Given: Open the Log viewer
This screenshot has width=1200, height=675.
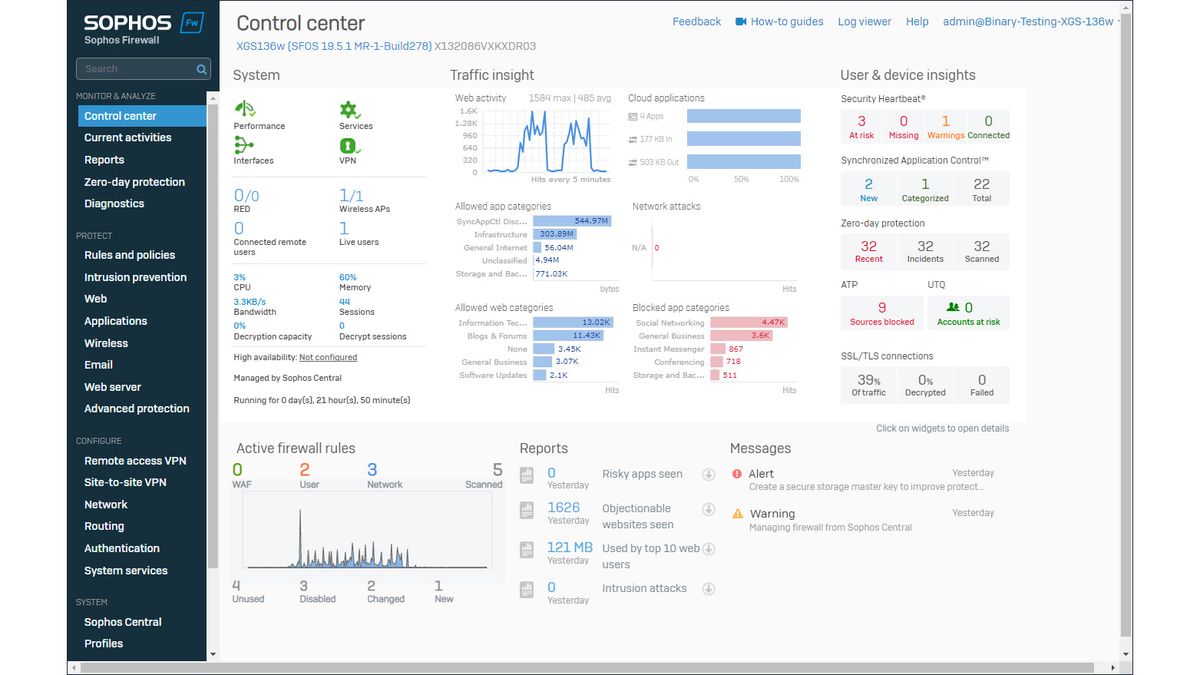Looking at the screenshot, I should click(864, 21).
